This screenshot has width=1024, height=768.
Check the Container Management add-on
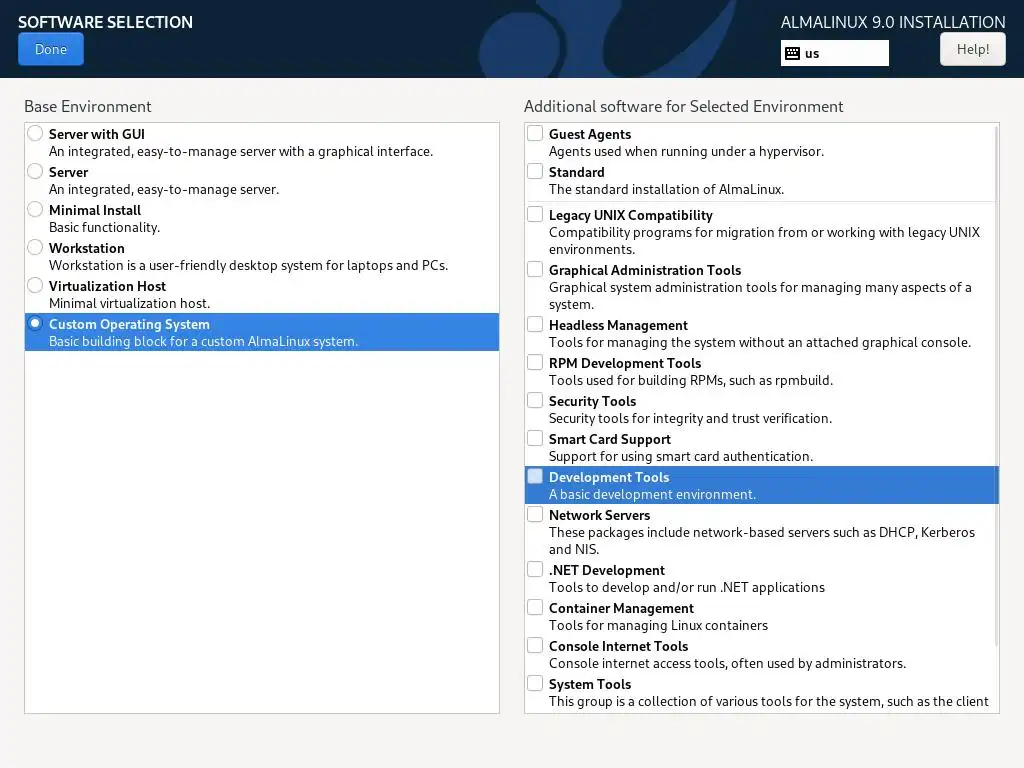[536, 608]
